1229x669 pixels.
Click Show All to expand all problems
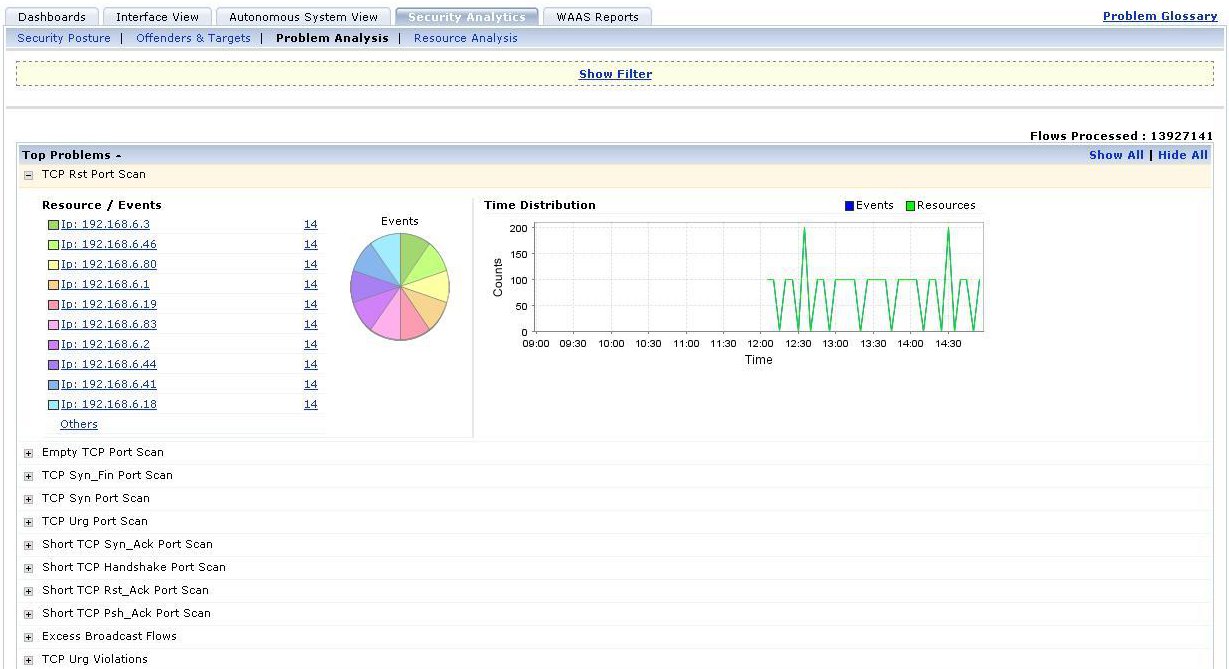pyautogui.click(x=1116, y=155)
